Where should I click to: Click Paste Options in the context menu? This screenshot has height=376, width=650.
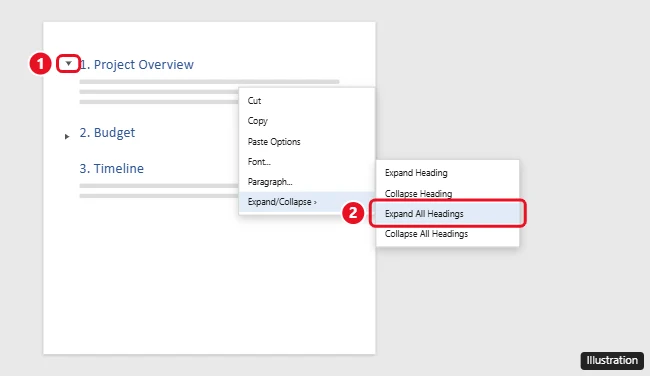(307, 141)
